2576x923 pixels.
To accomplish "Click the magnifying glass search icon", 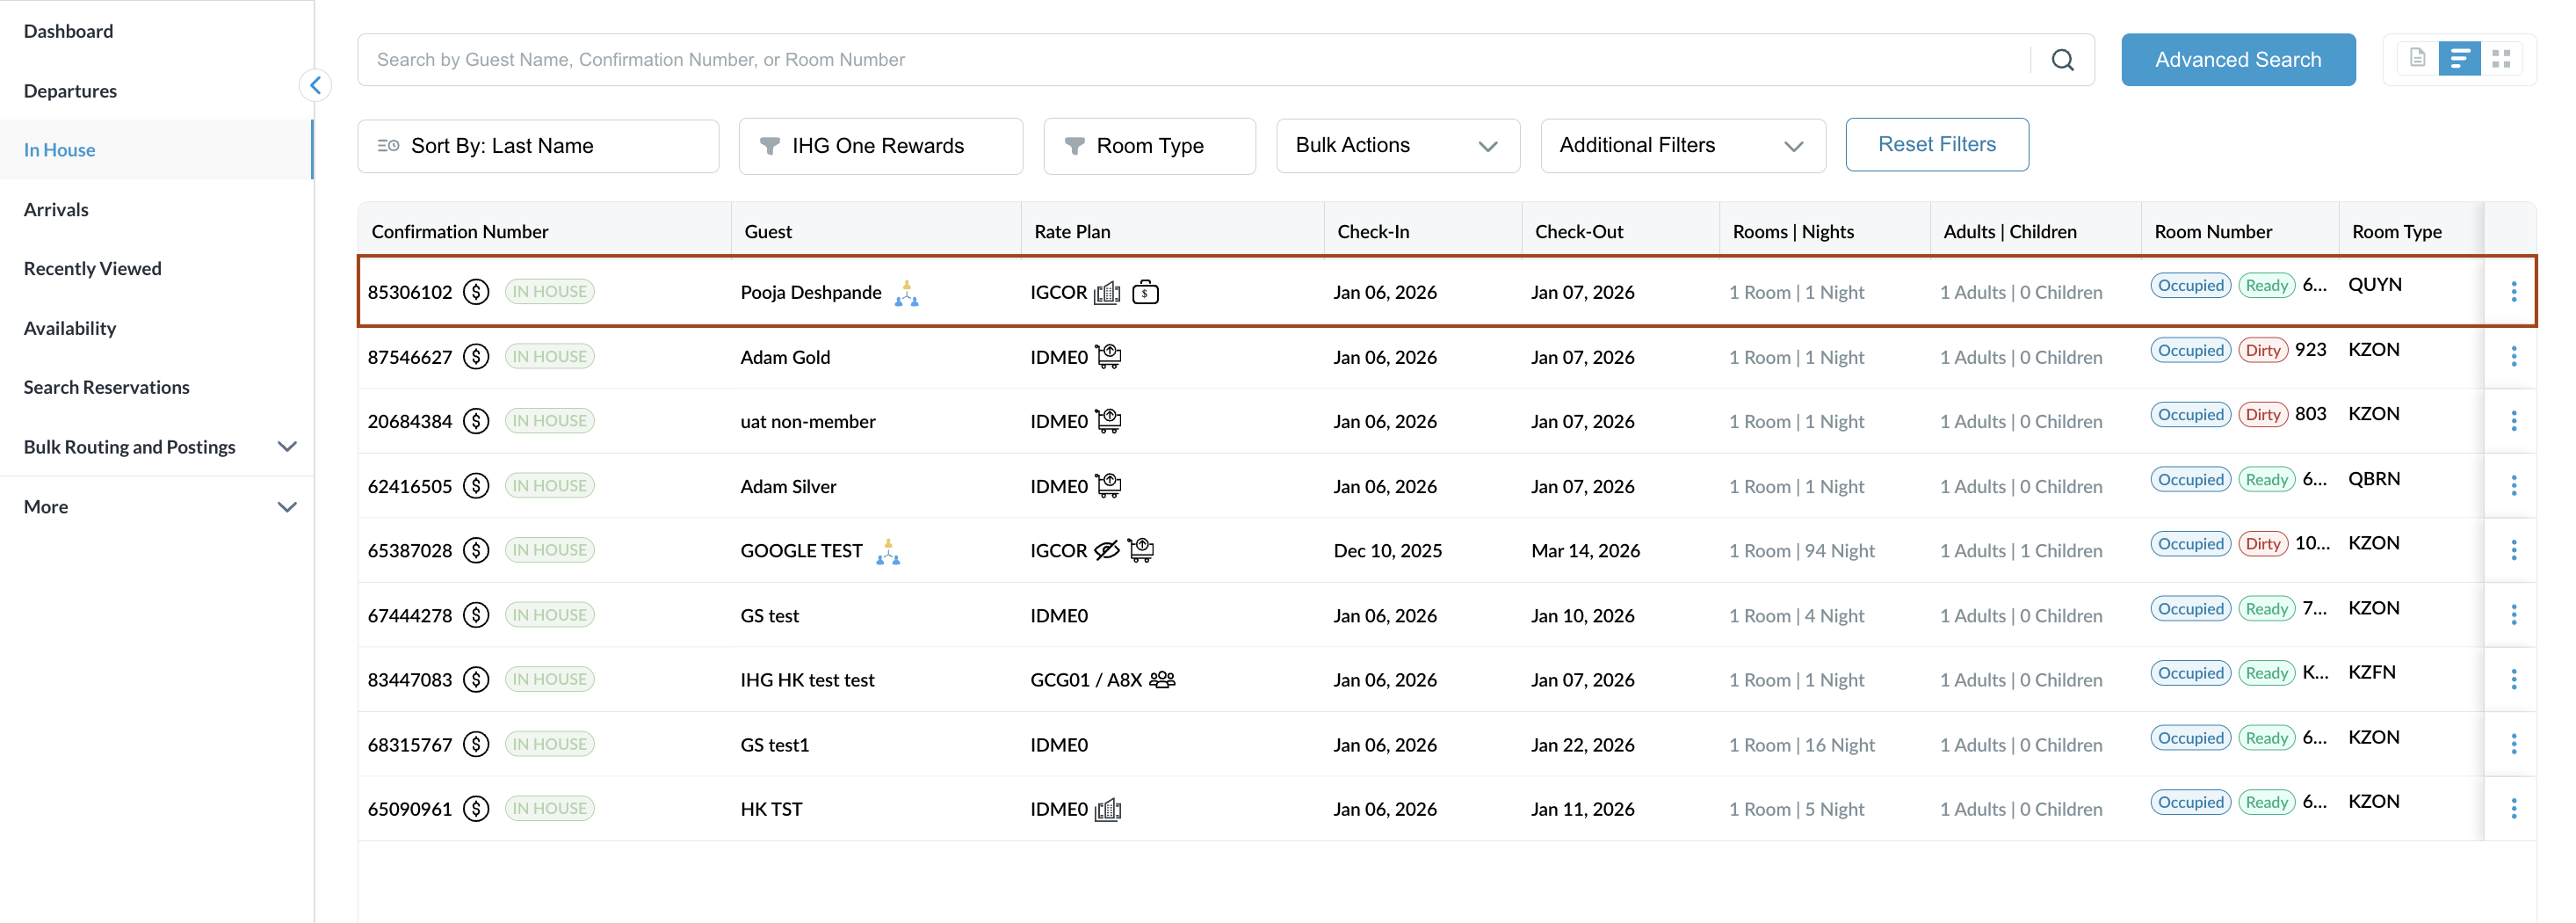I will click(2062, 60).
